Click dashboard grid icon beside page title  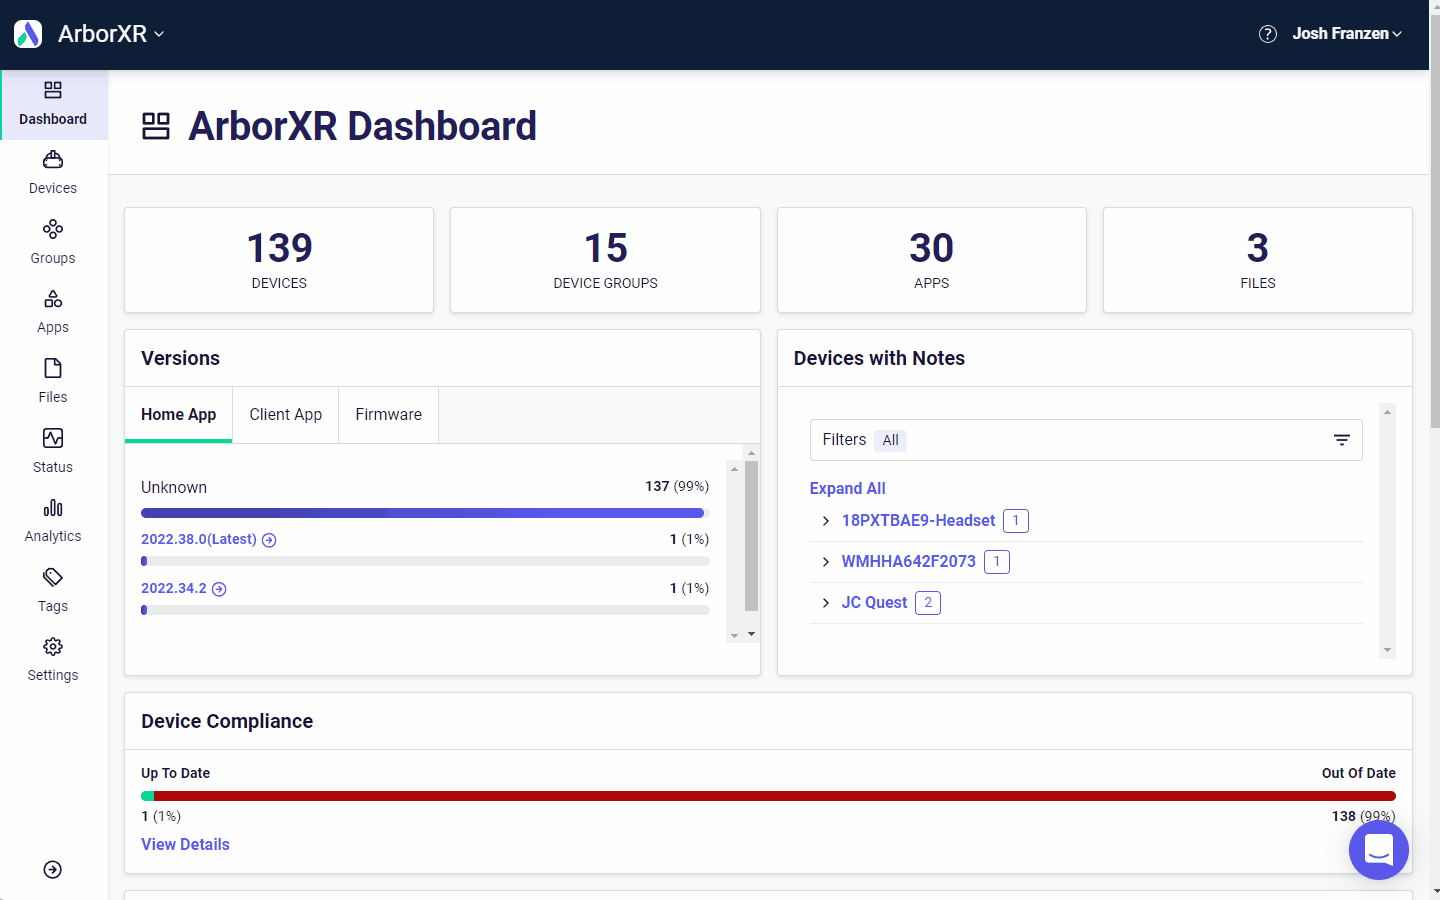click(x=156, y=126)
